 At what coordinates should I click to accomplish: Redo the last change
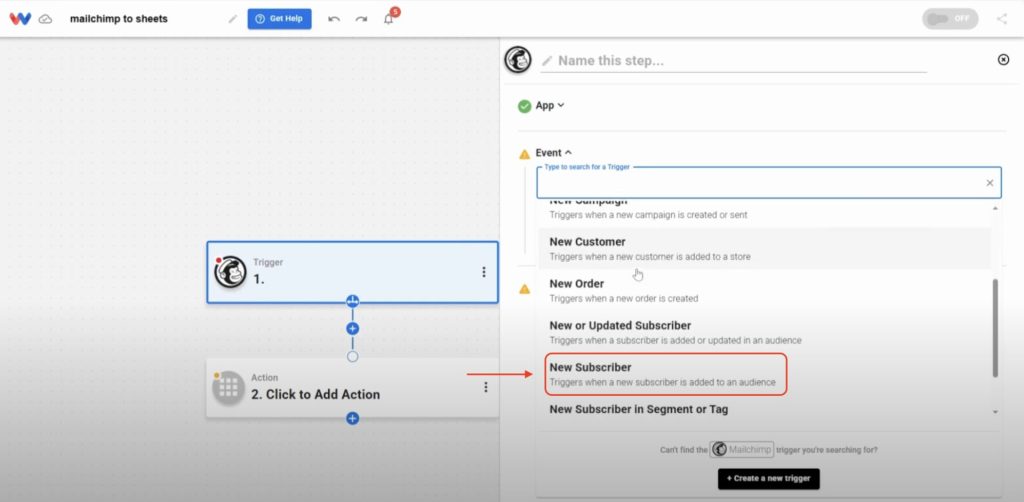tap(361, 19)
